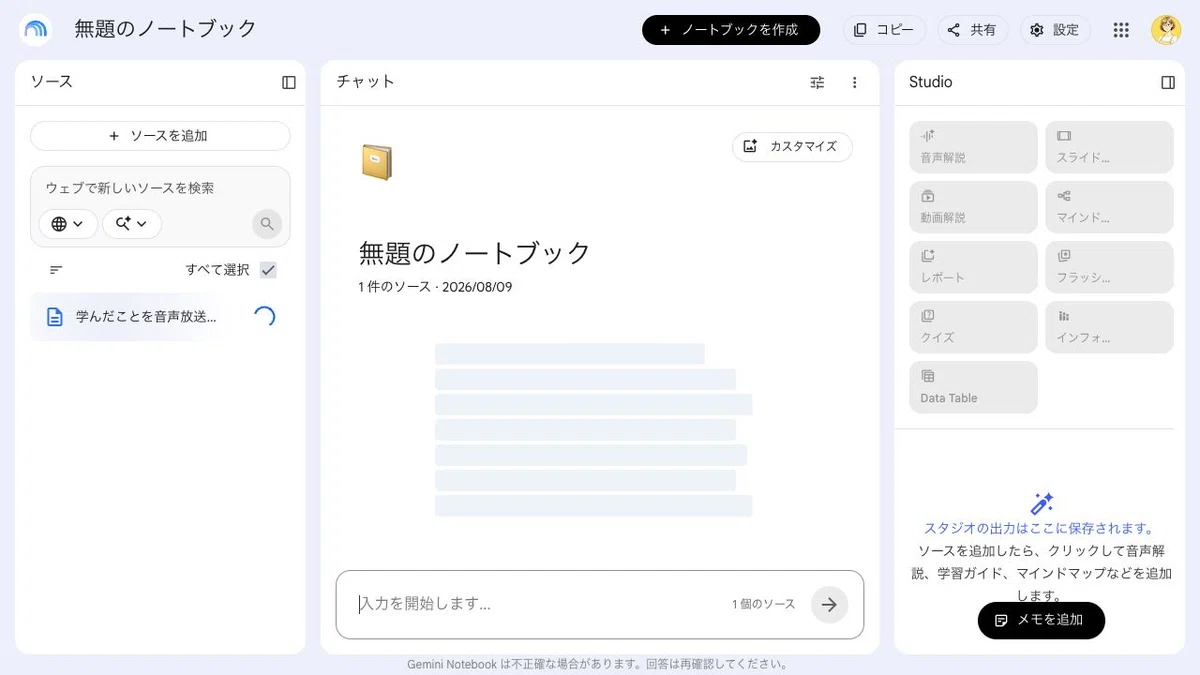
Task: Click the Gemini Notebook logo icon
Action: click(36, 30)
